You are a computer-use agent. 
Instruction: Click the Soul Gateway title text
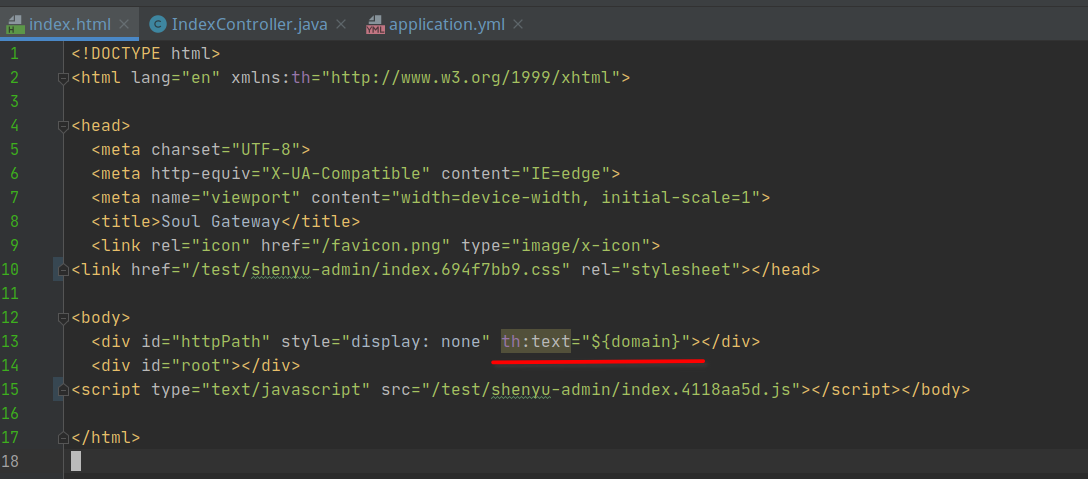pos(221,221)
